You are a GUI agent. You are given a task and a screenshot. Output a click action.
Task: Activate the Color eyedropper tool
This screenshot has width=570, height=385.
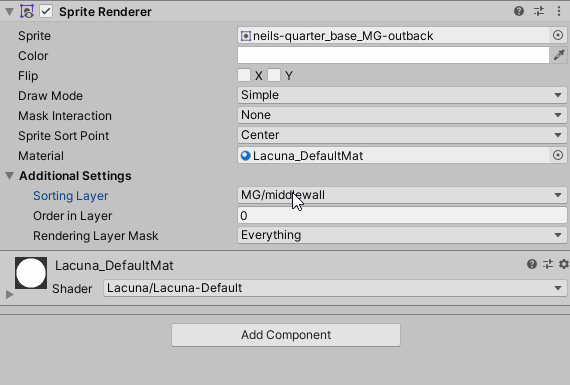click(559, 55)
